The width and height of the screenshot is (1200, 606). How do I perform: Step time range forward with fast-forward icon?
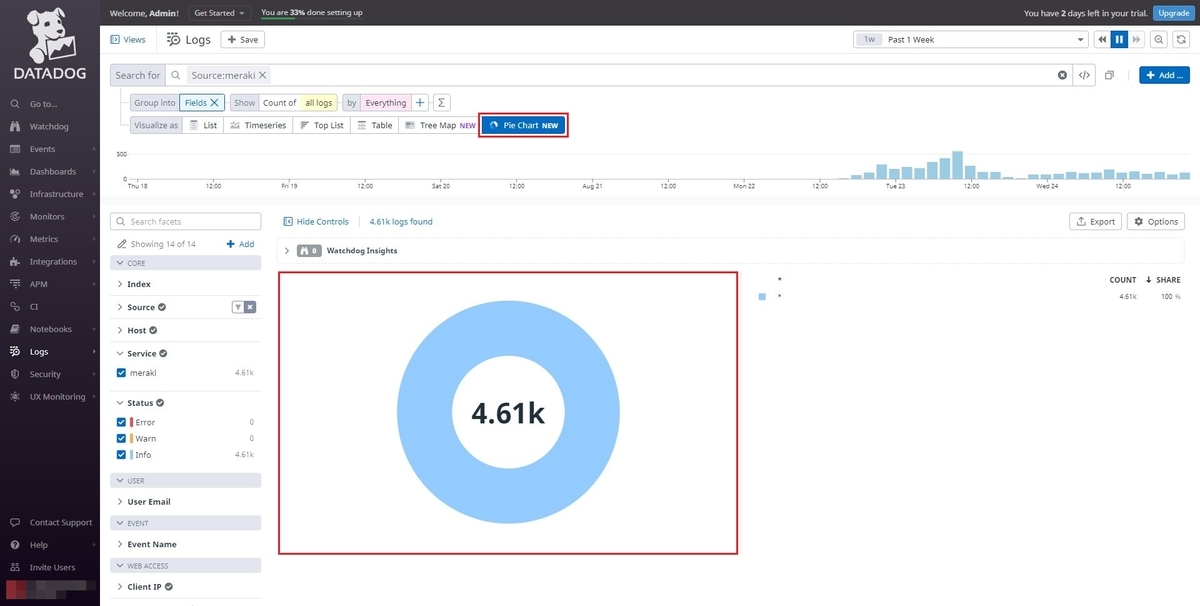pyautogui.click(x=1137, y=40)
